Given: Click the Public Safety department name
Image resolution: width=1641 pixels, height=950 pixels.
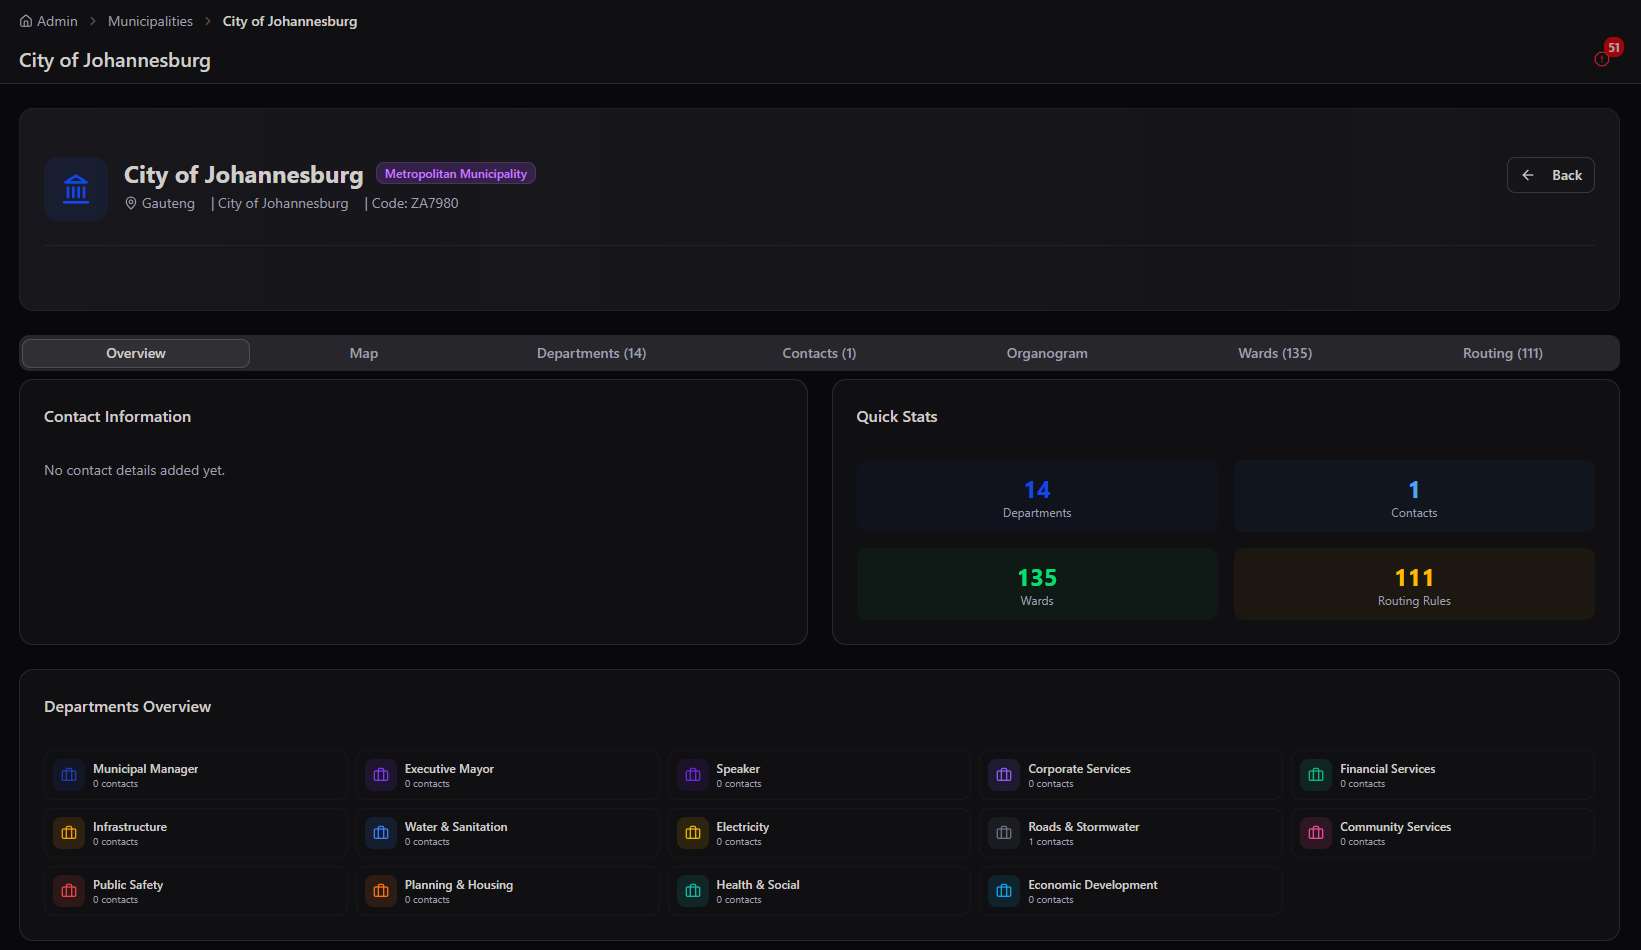Looking at the screenshot, I should [x=128, y=885].
